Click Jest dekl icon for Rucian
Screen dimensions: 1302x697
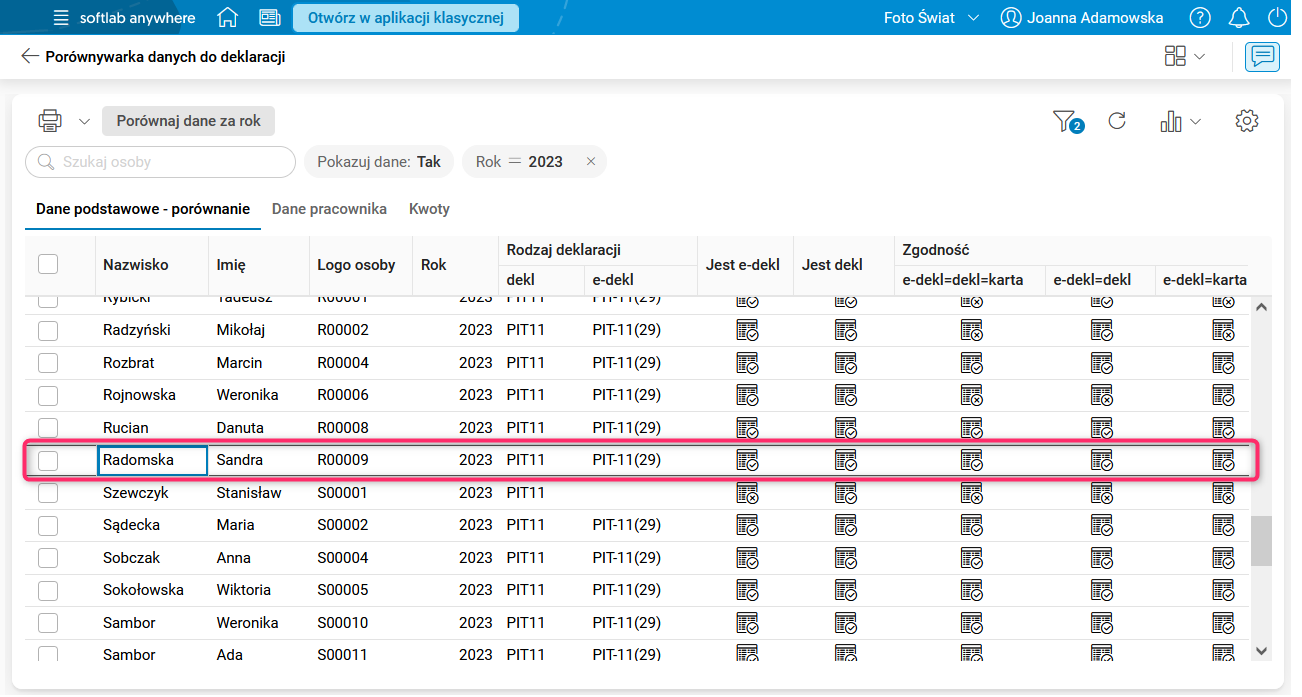pyautogui.click(x=846, y=428)
